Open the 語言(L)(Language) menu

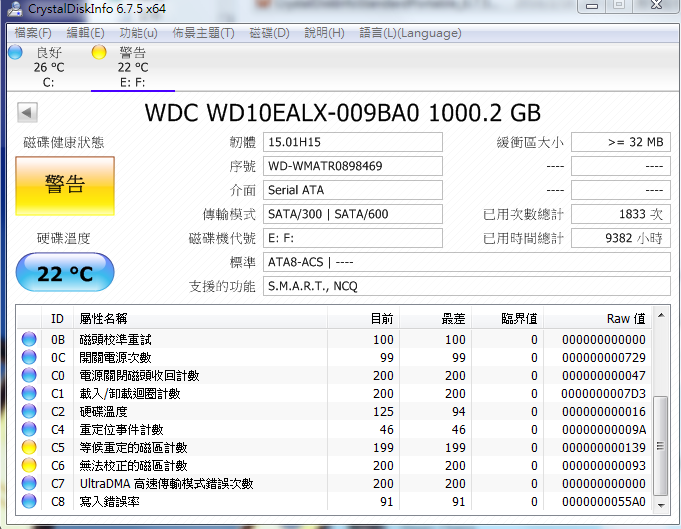(410, 33)
